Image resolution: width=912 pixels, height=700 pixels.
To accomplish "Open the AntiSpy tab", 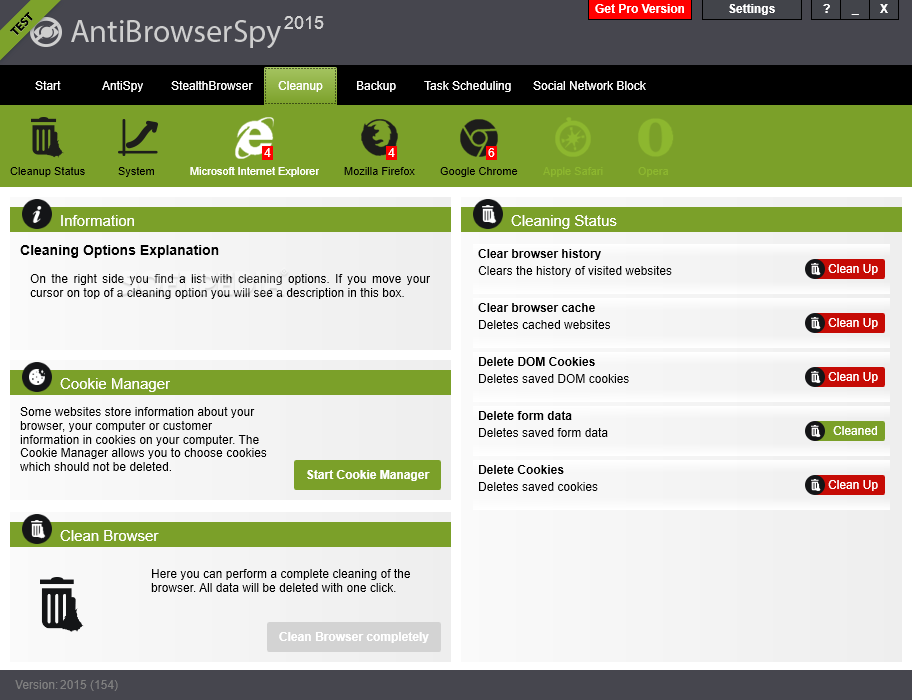I will click(x=122, y=86).
